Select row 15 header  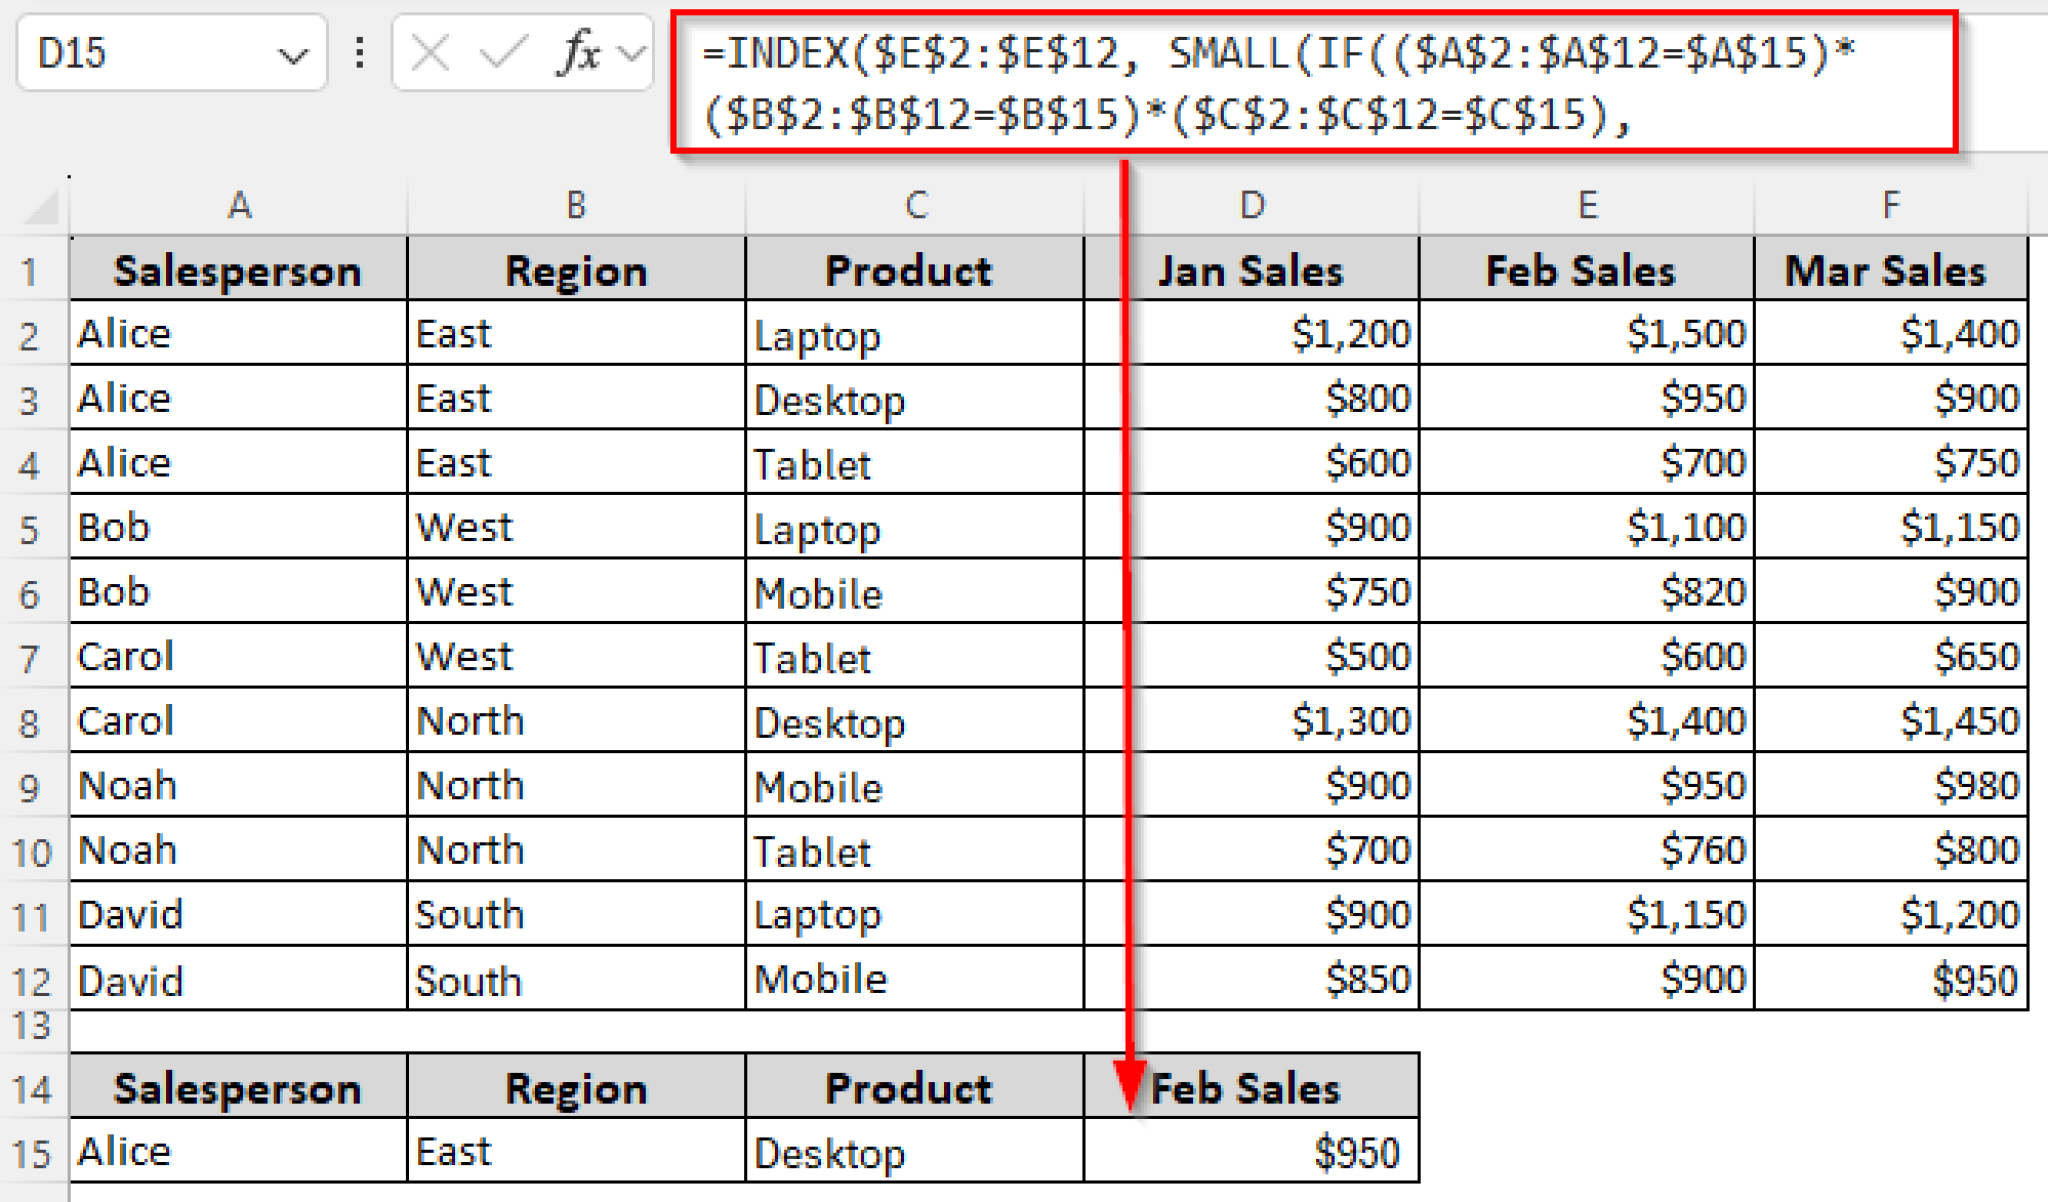[x=33, y=1150]
